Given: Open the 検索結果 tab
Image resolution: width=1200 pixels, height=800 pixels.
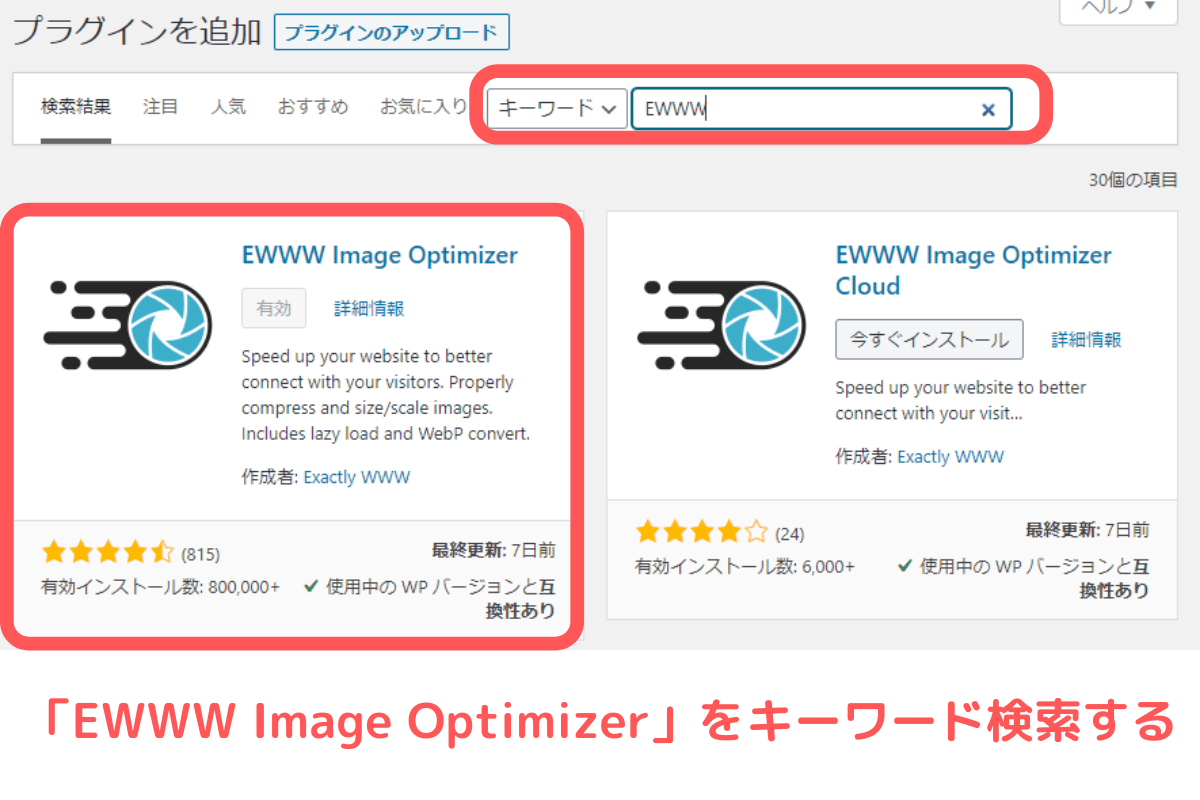Looking at the screenshot, I should [76, 106].
